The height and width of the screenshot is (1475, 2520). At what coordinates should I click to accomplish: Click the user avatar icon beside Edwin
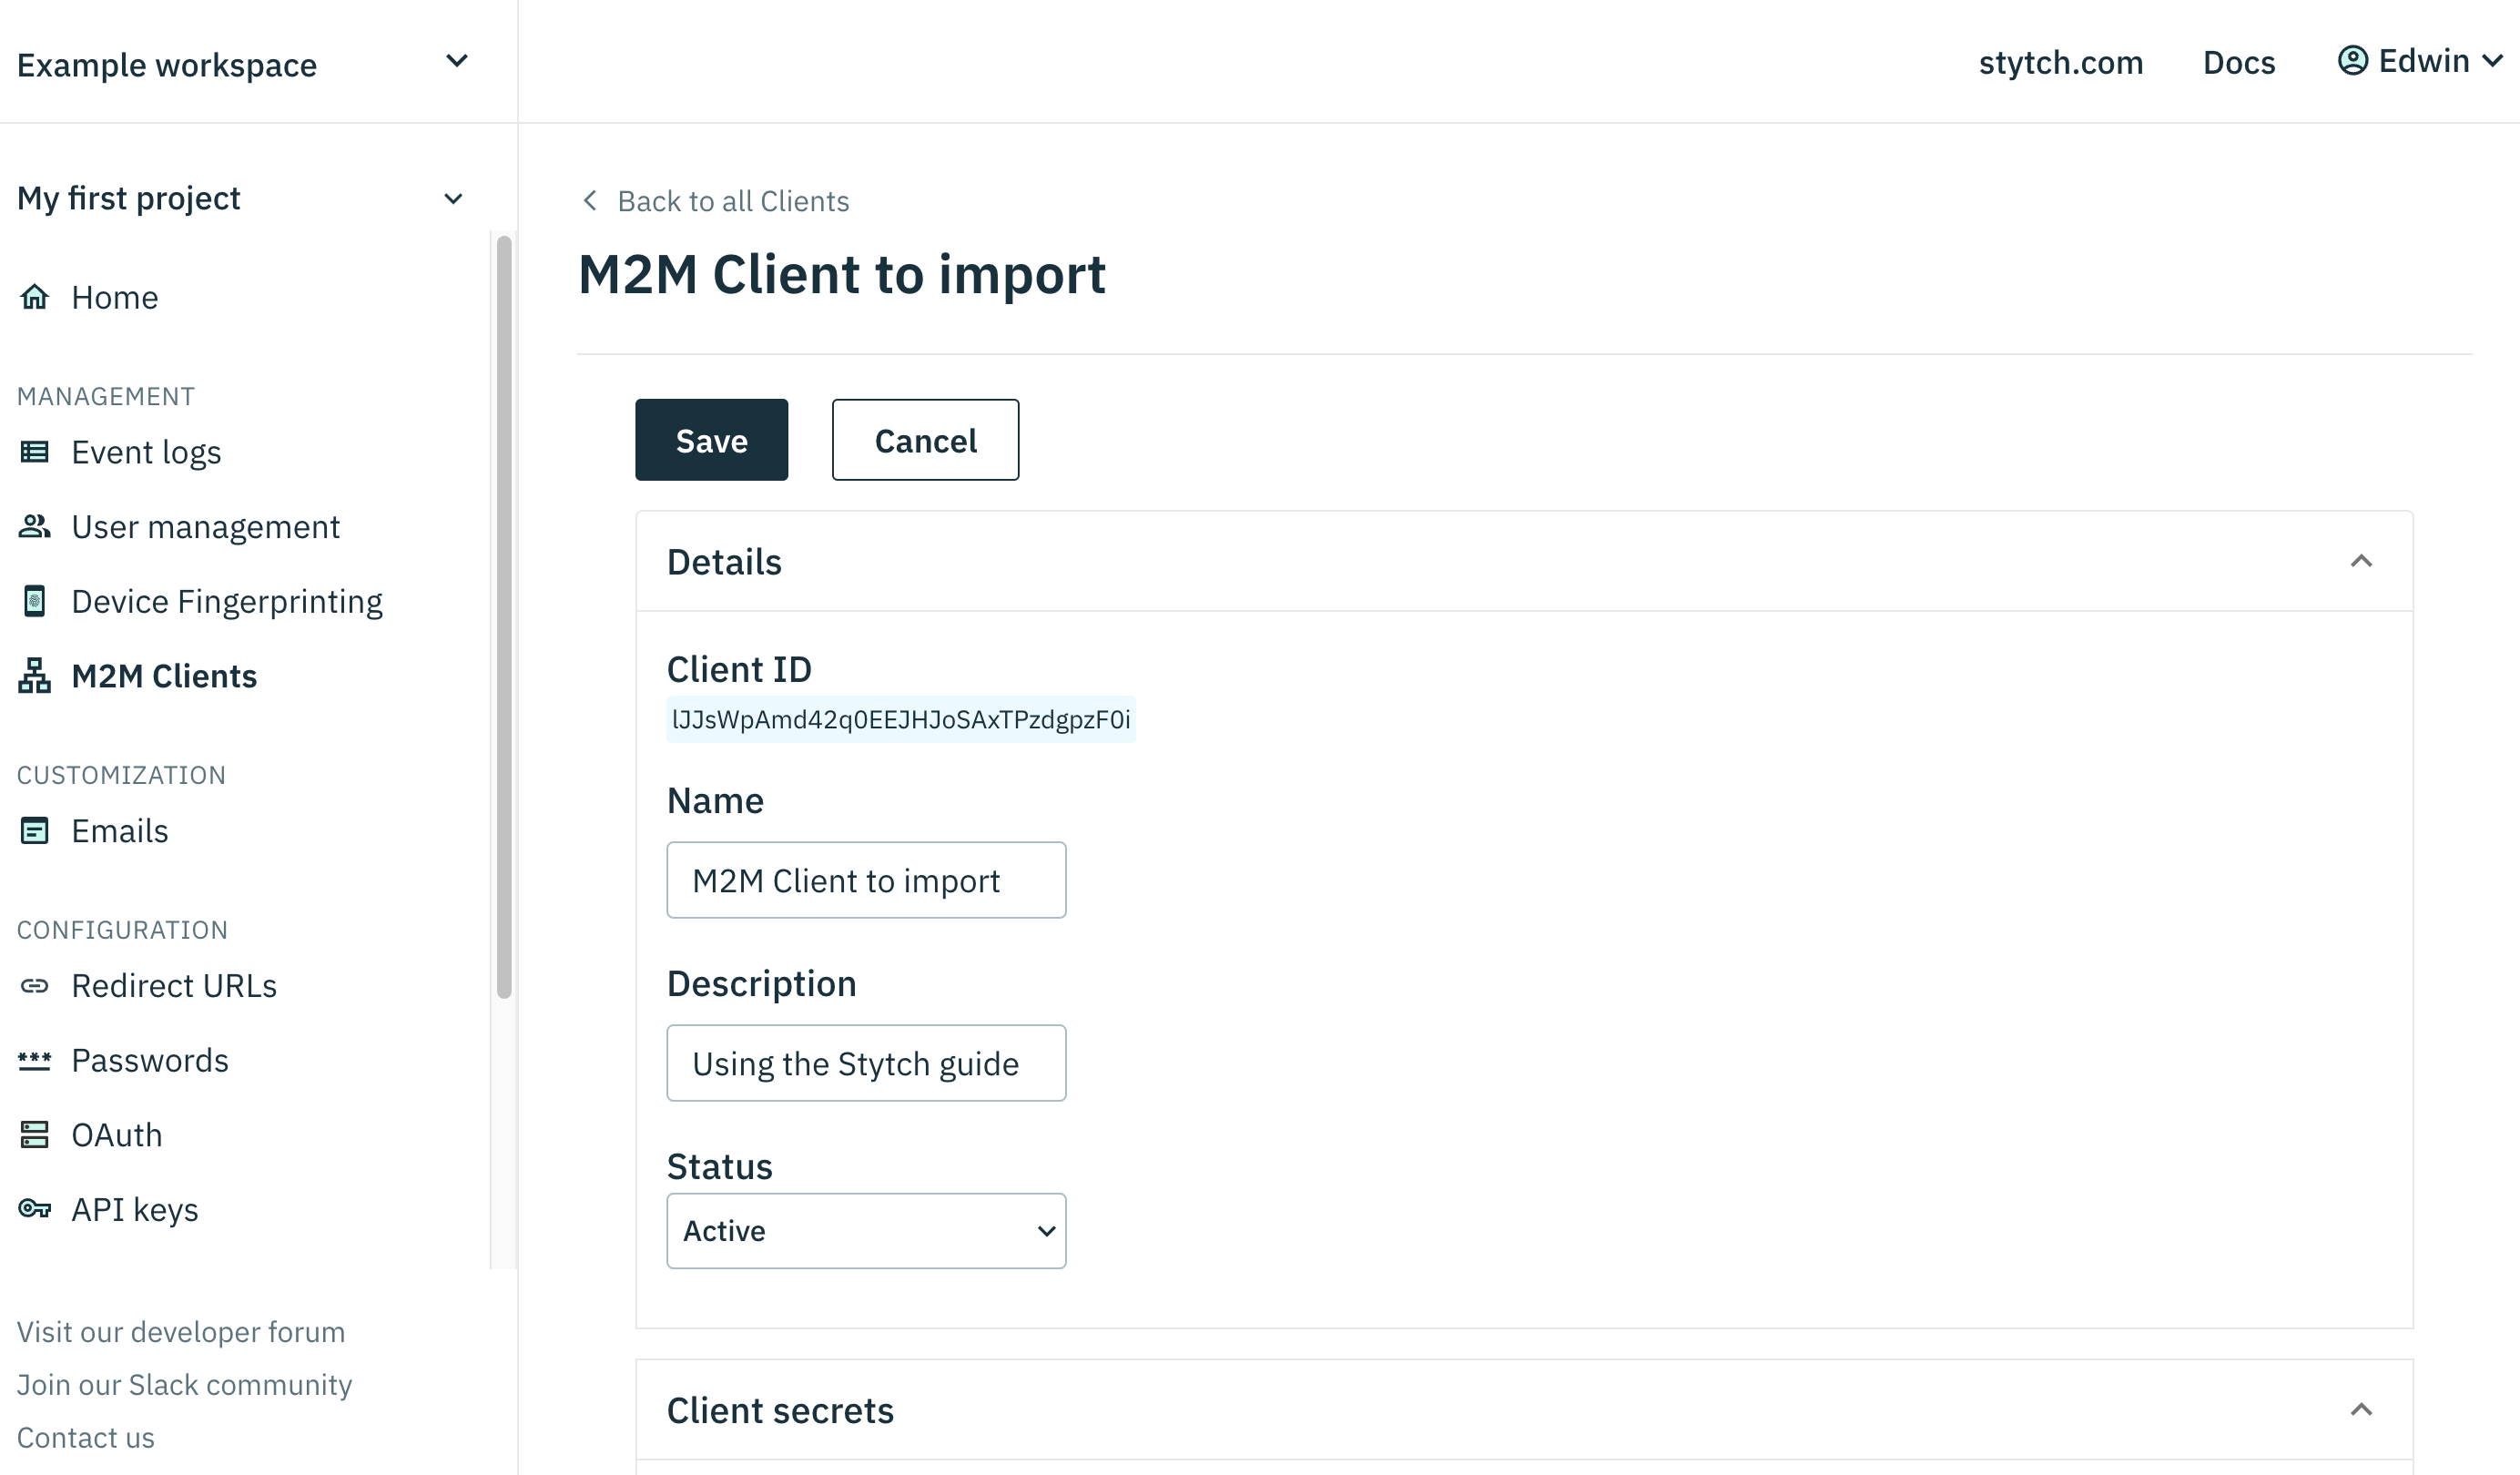pyautogui.click(x=2352, y=60)
